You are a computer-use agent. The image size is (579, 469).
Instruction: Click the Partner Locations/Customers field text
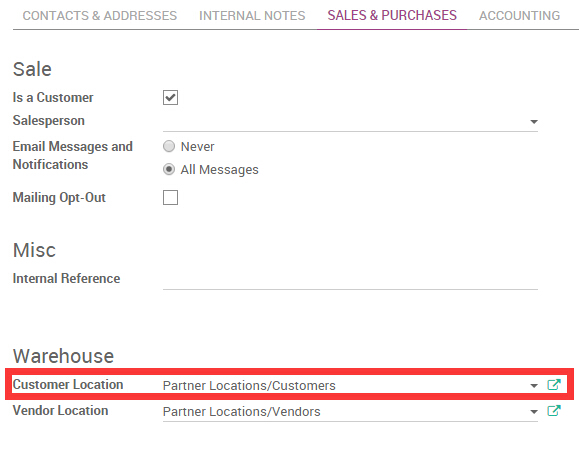(x=249, y=386)
